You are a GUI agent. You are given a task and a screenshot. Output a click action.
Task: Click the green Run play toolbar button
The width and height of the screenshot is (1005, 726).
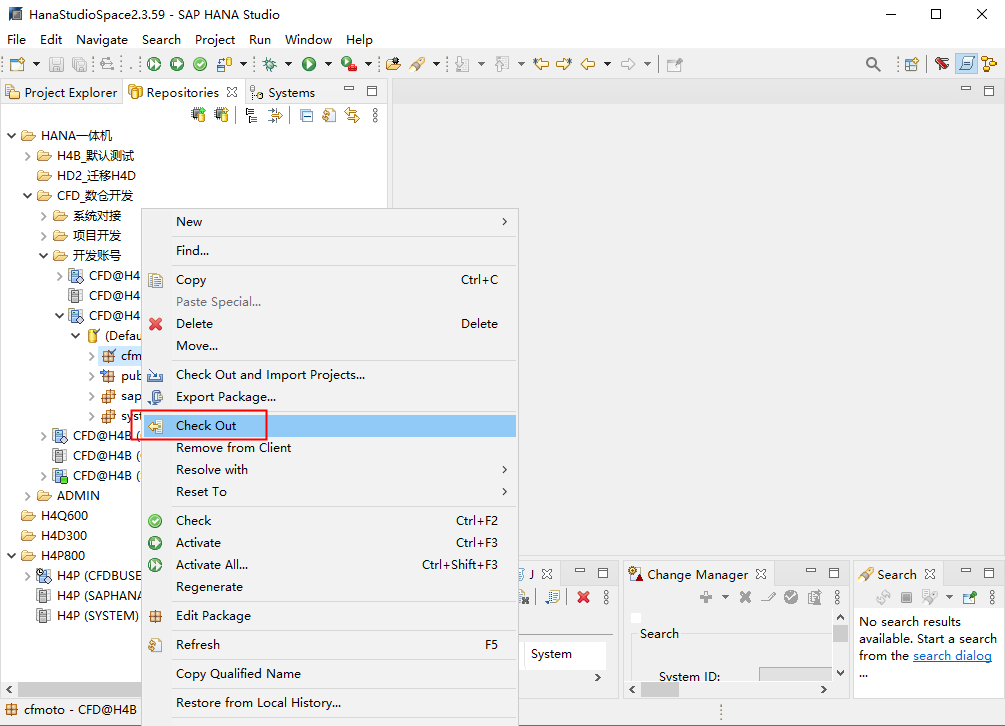309,64
